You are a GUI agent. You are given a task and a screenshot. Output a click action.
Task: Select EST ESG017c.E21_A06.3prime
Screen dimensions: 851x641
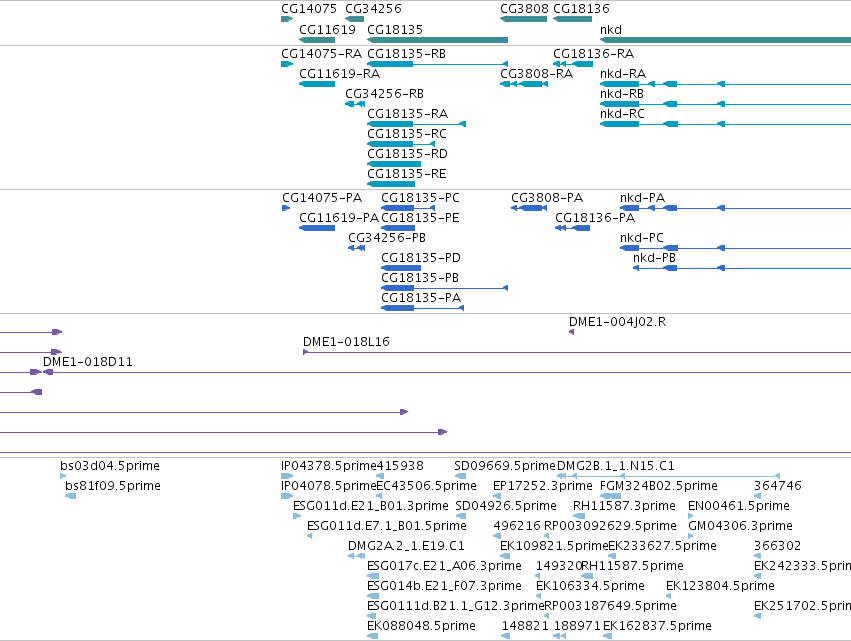373,576
